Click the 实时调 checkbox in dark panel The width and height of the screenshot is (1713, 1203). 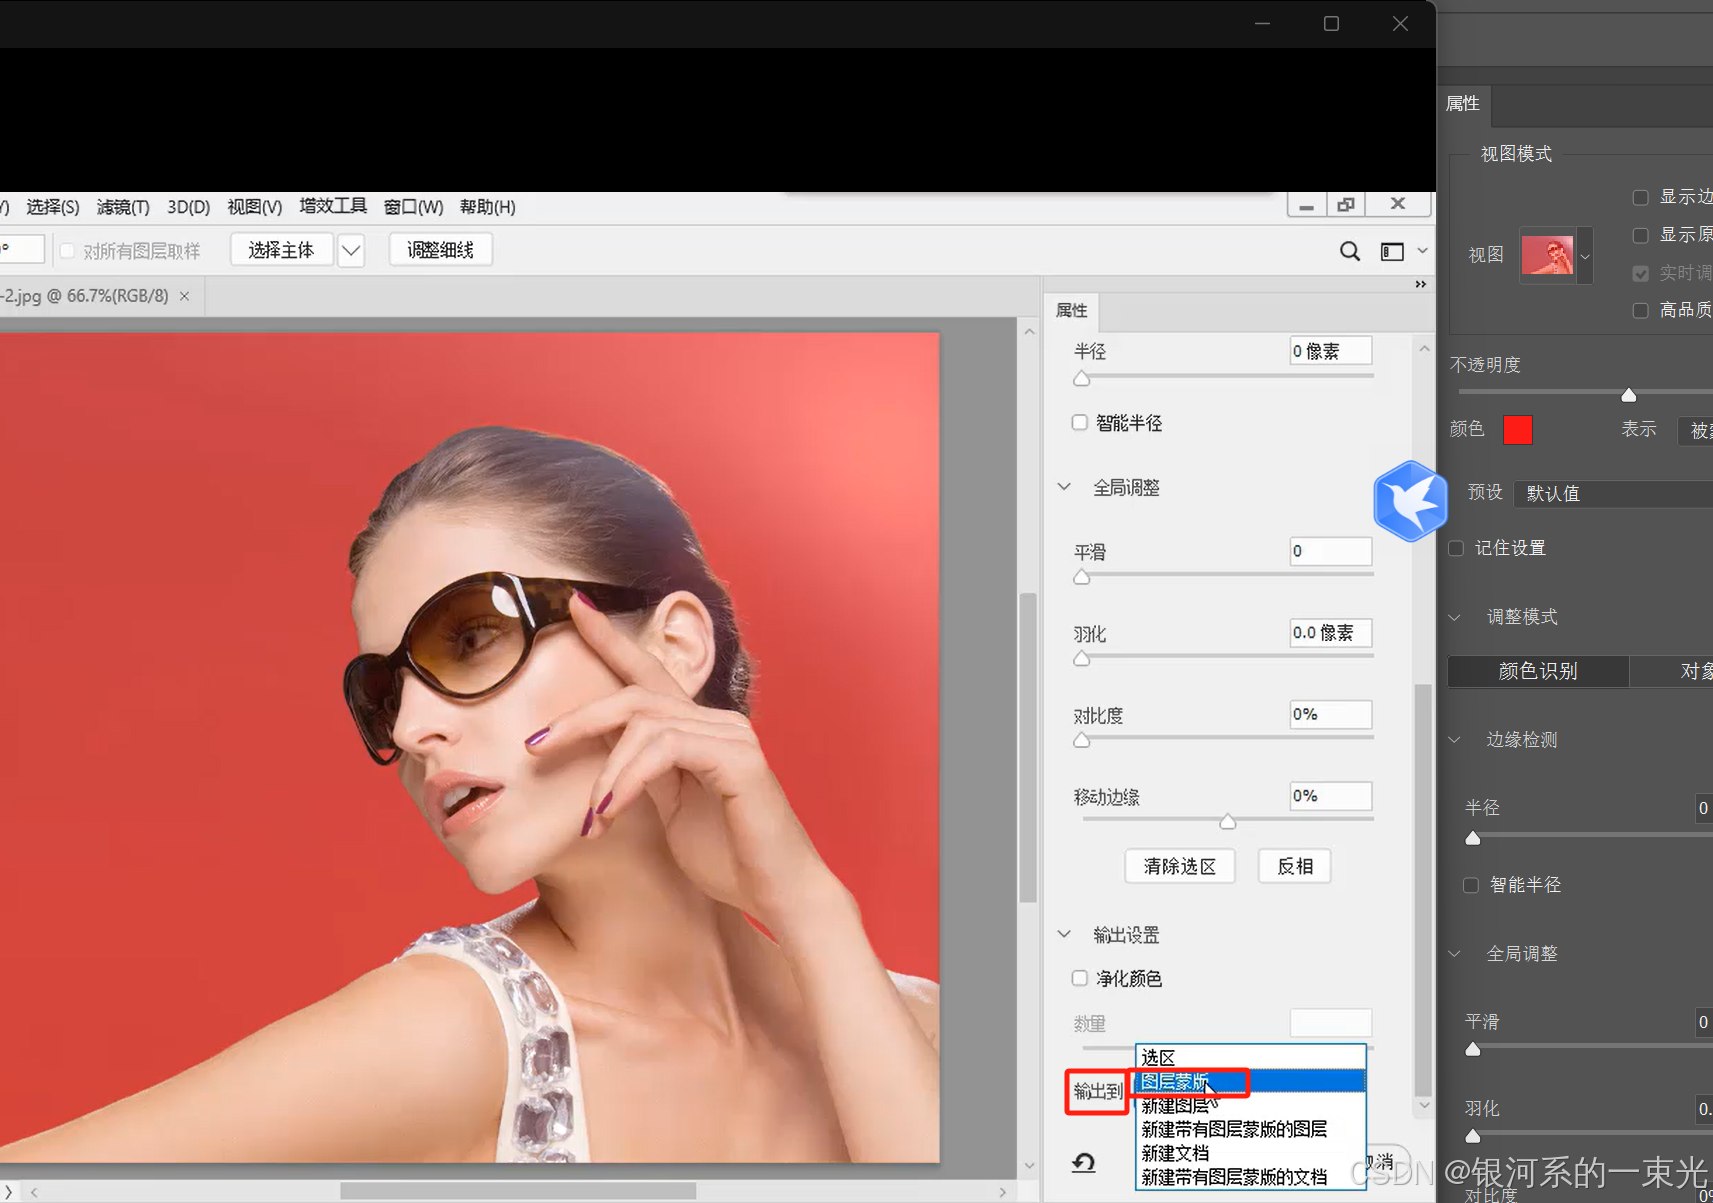point(1640,273)
